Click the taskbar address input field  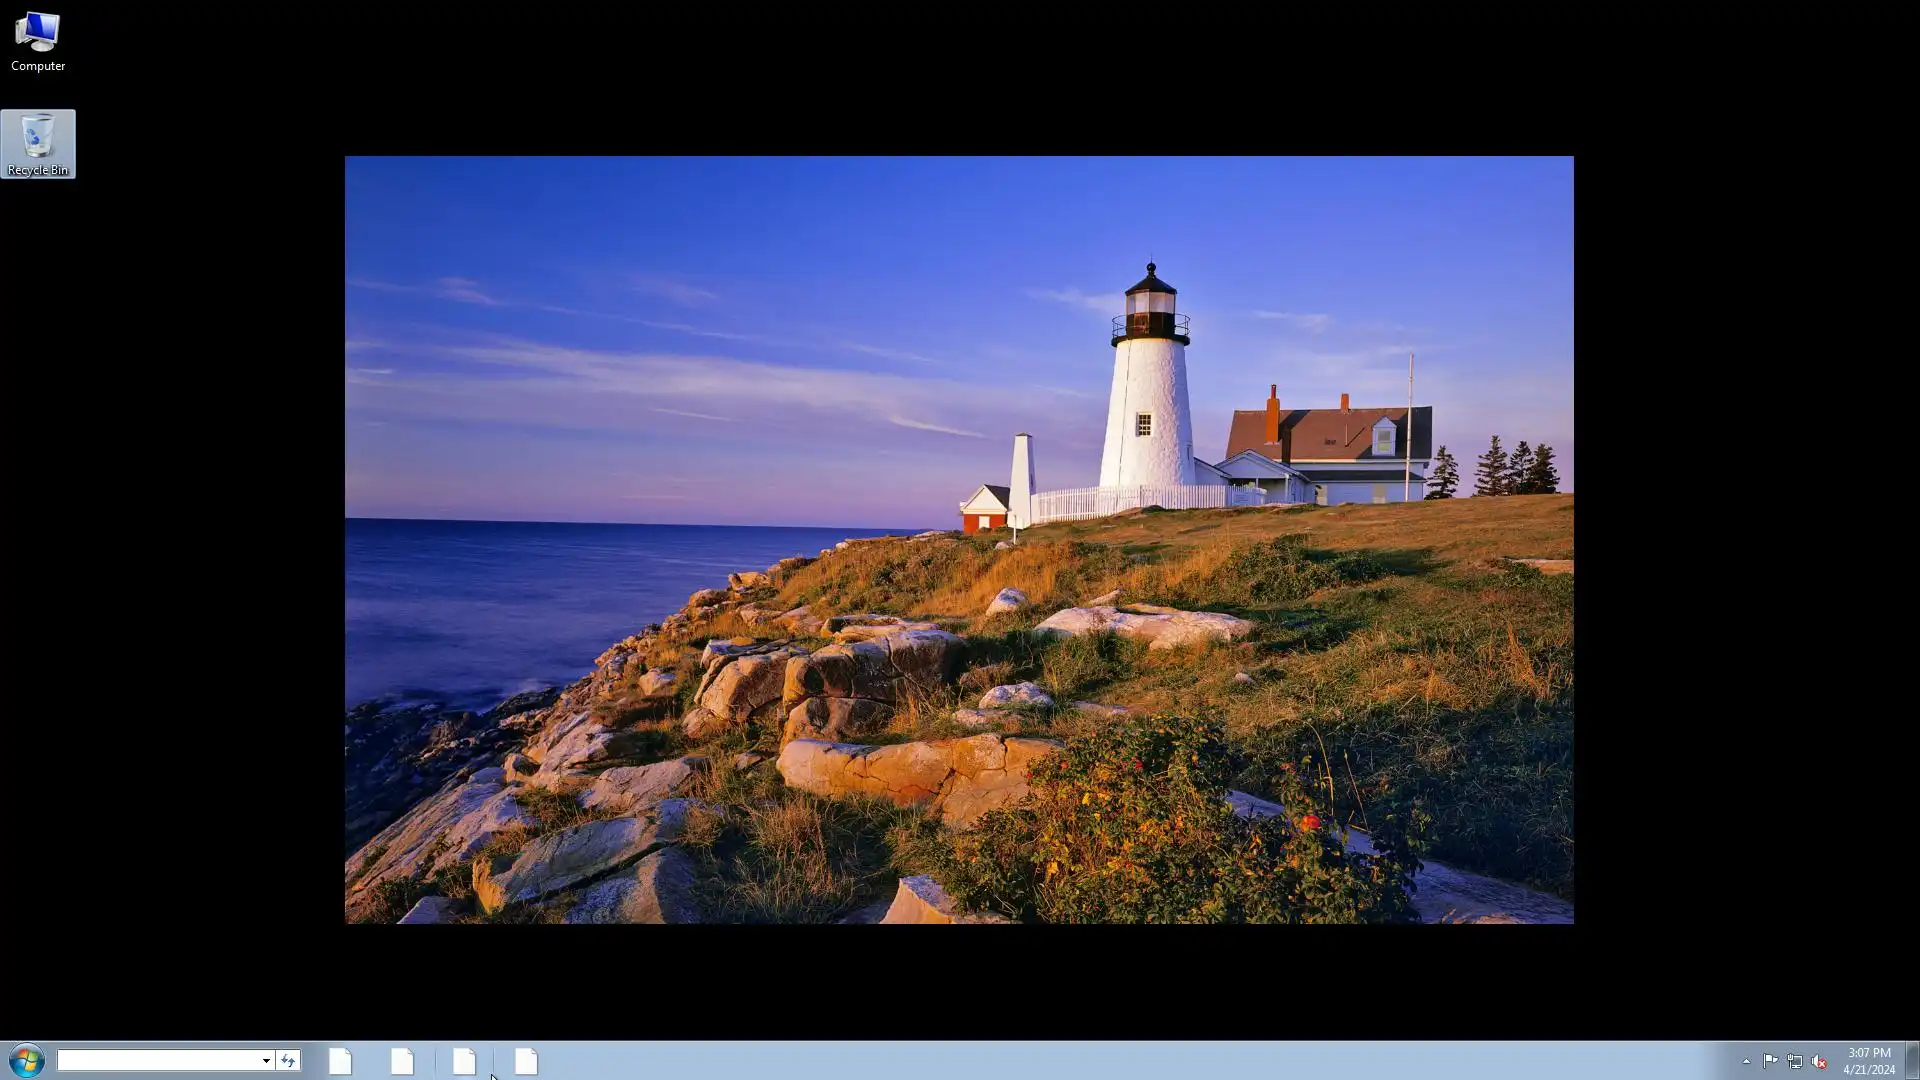pos(158,1060)
